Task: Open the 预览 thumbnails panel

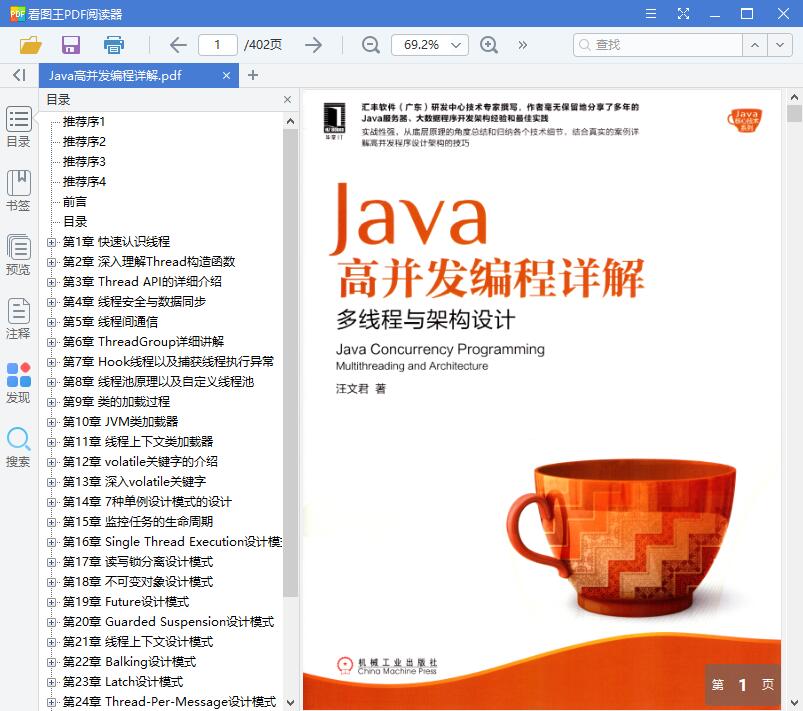Action: click(x=18, y=255)
